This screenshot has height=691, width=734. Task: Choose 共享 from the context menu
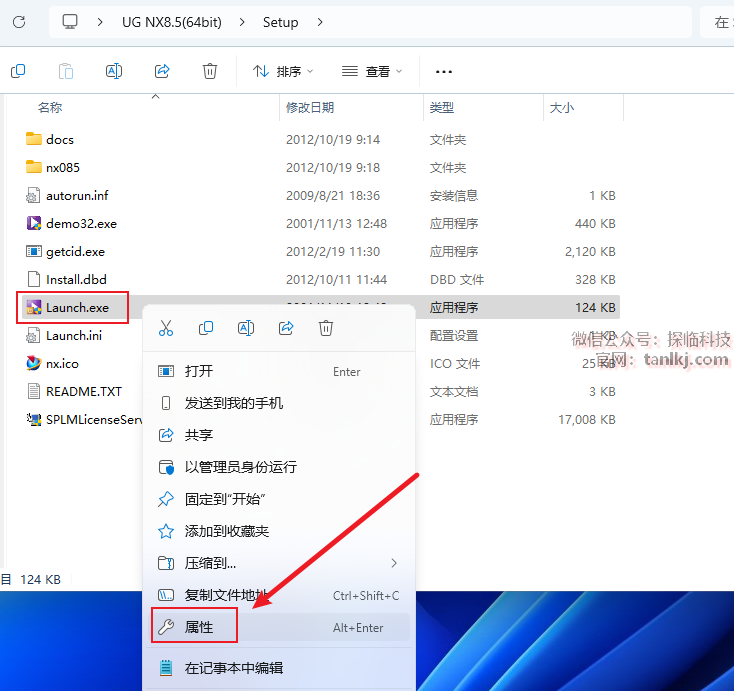[x=279, y=435]
